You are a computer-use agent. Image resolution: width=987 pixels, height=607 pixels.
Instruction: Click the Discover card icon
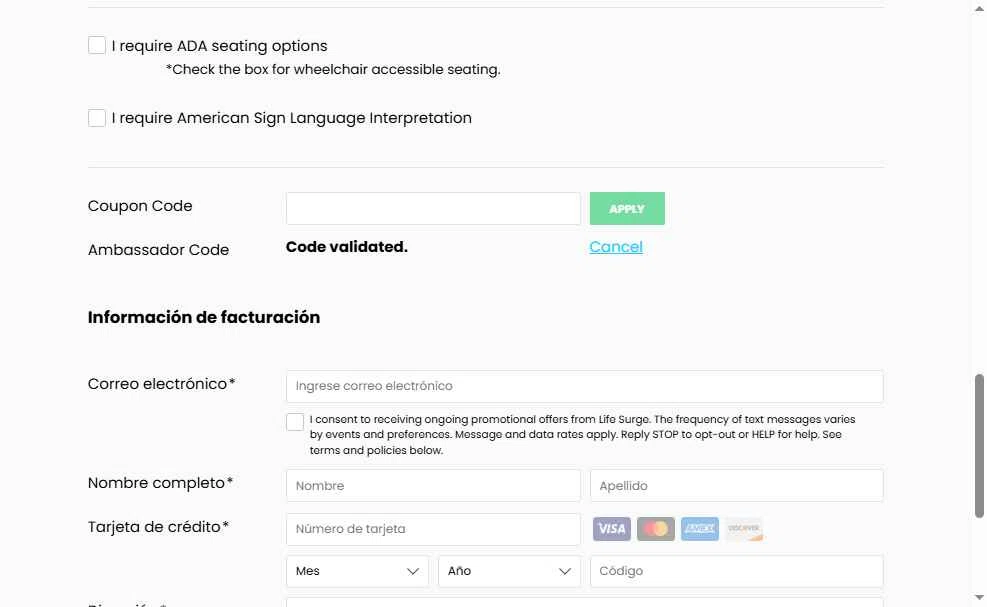(744, 529)
